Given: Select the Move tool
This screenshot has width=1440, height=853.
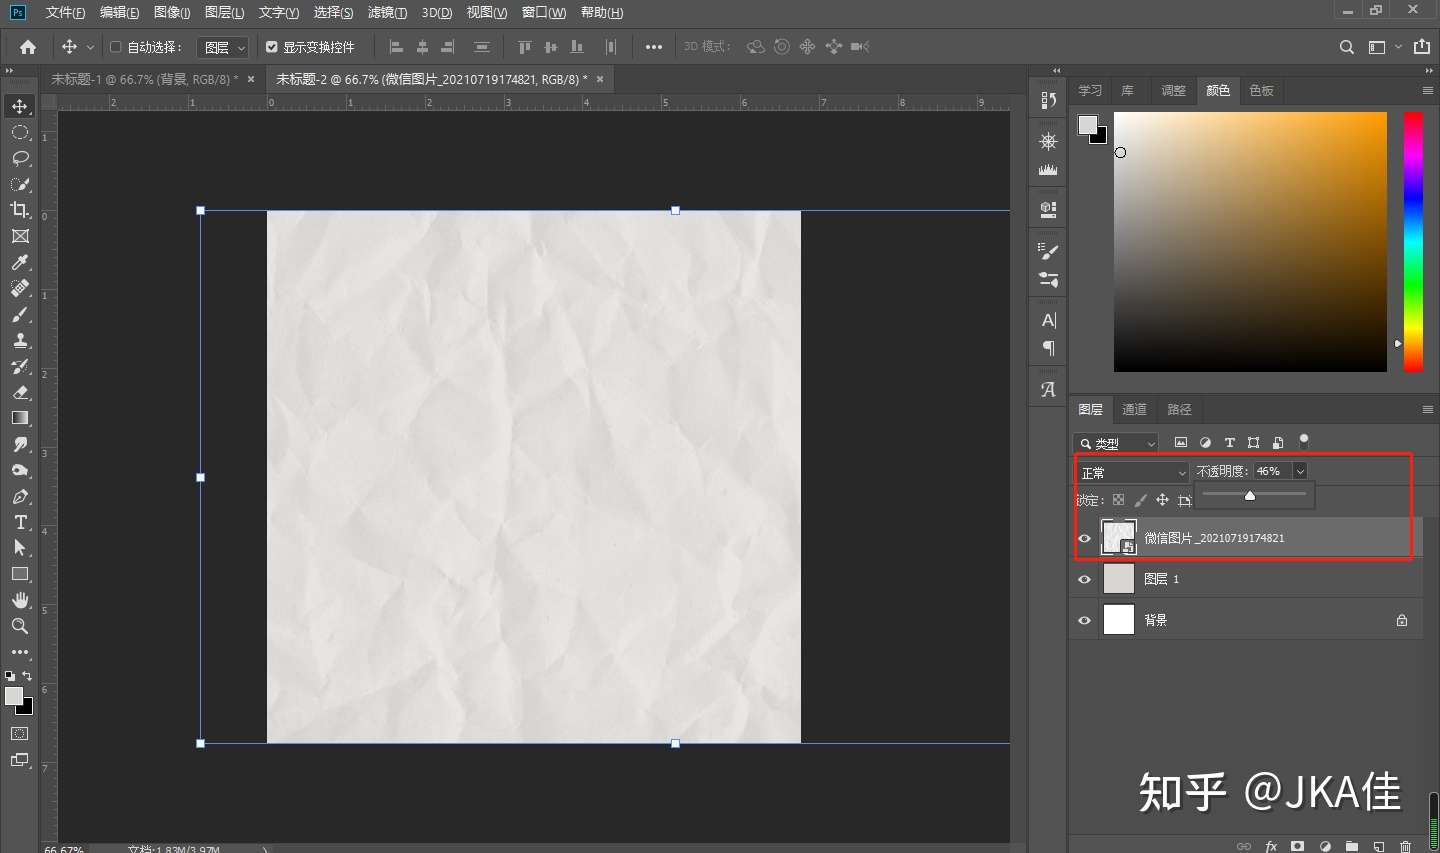Looking at the screenshot, I should click(x=20, y=106).
